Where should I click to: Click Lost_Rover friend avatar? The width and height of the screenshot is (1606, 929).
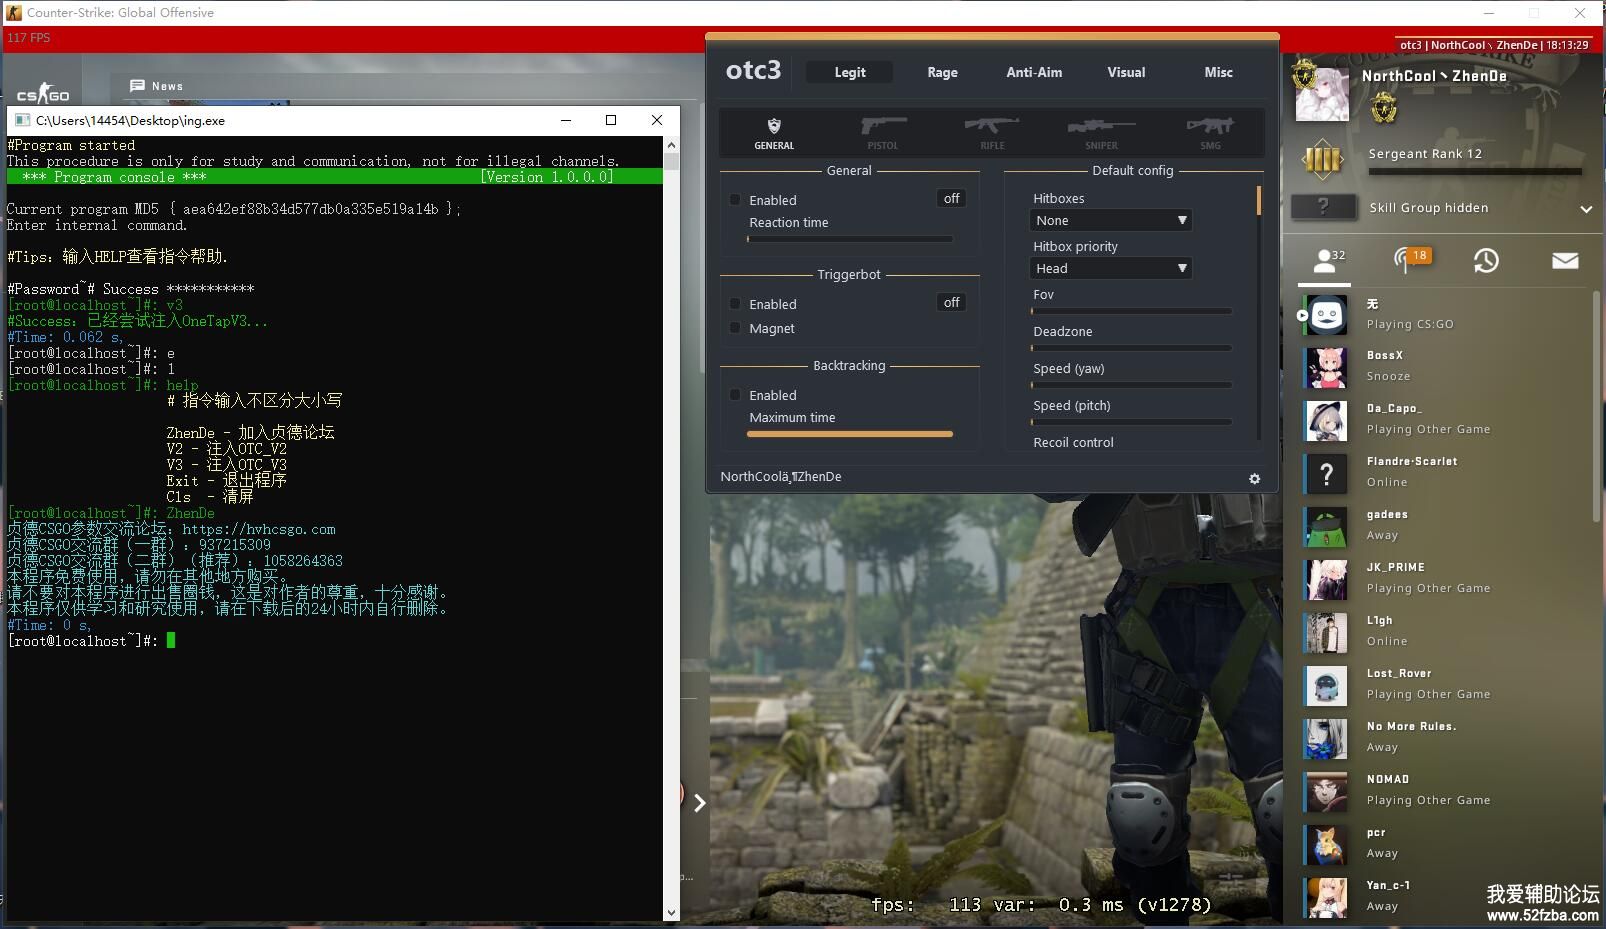pyautogui.click(x=1326, y=686)
